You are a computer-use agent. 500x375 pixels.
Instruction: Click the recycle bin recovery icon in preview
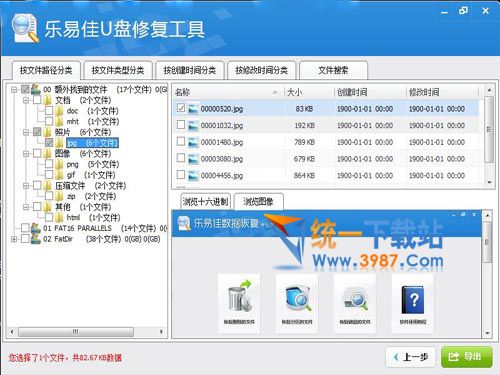[239, 297]
